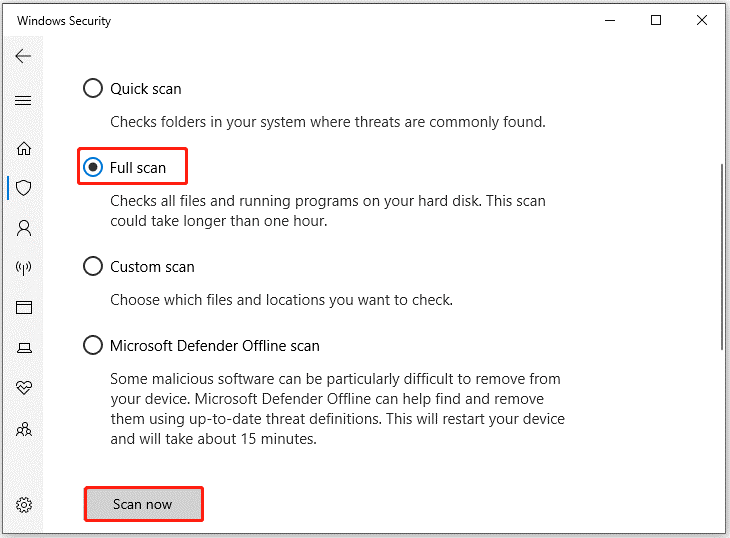730x538 pixels.
Task: Close the Windows Security window
Action: tap(702, 20)
